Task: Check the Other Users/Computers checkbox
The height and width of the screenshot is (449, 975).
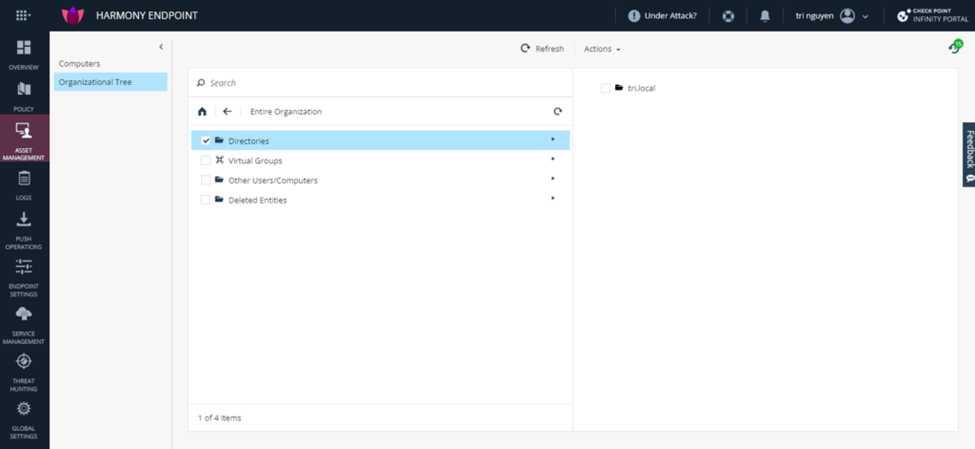Action: point(205,180)
